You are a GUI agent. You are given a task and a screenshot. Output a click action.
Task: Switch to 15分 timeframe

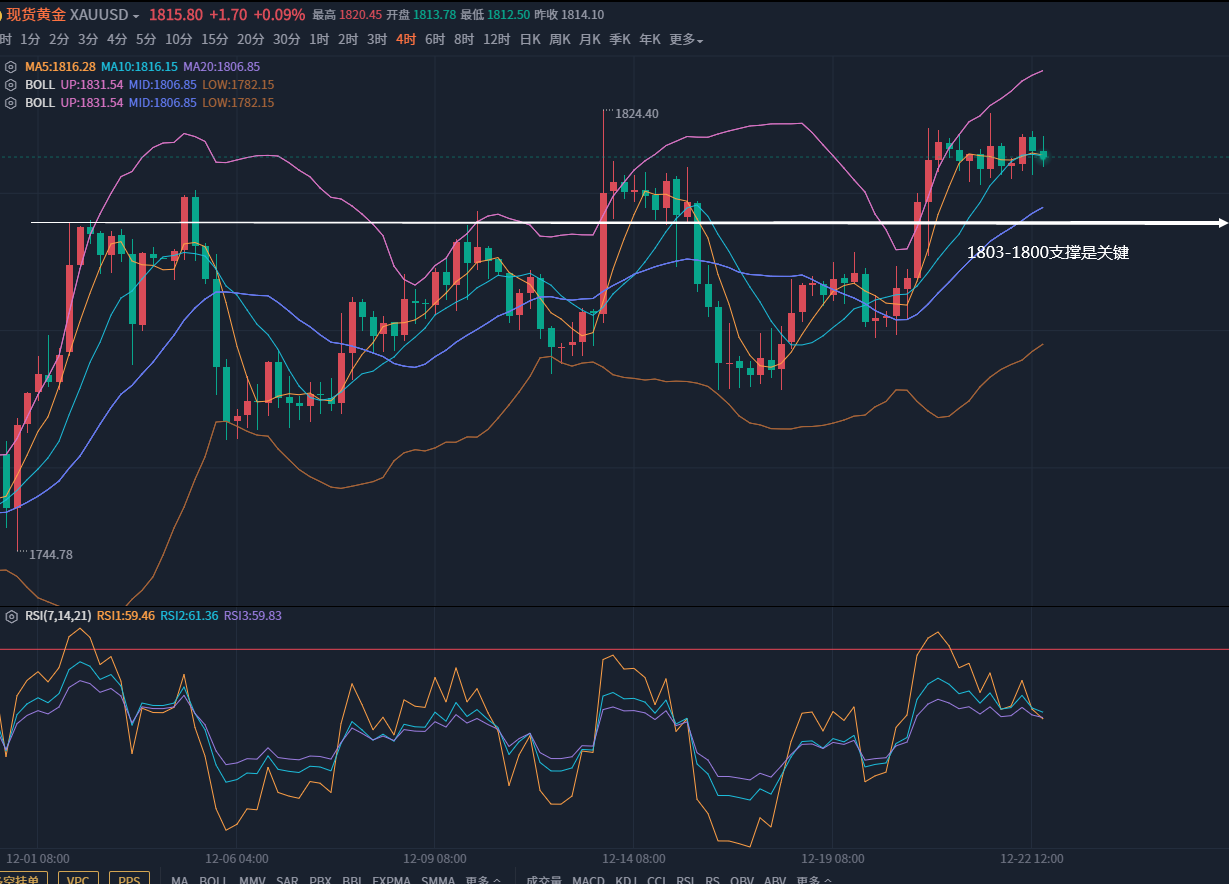(x=215, y=40)
